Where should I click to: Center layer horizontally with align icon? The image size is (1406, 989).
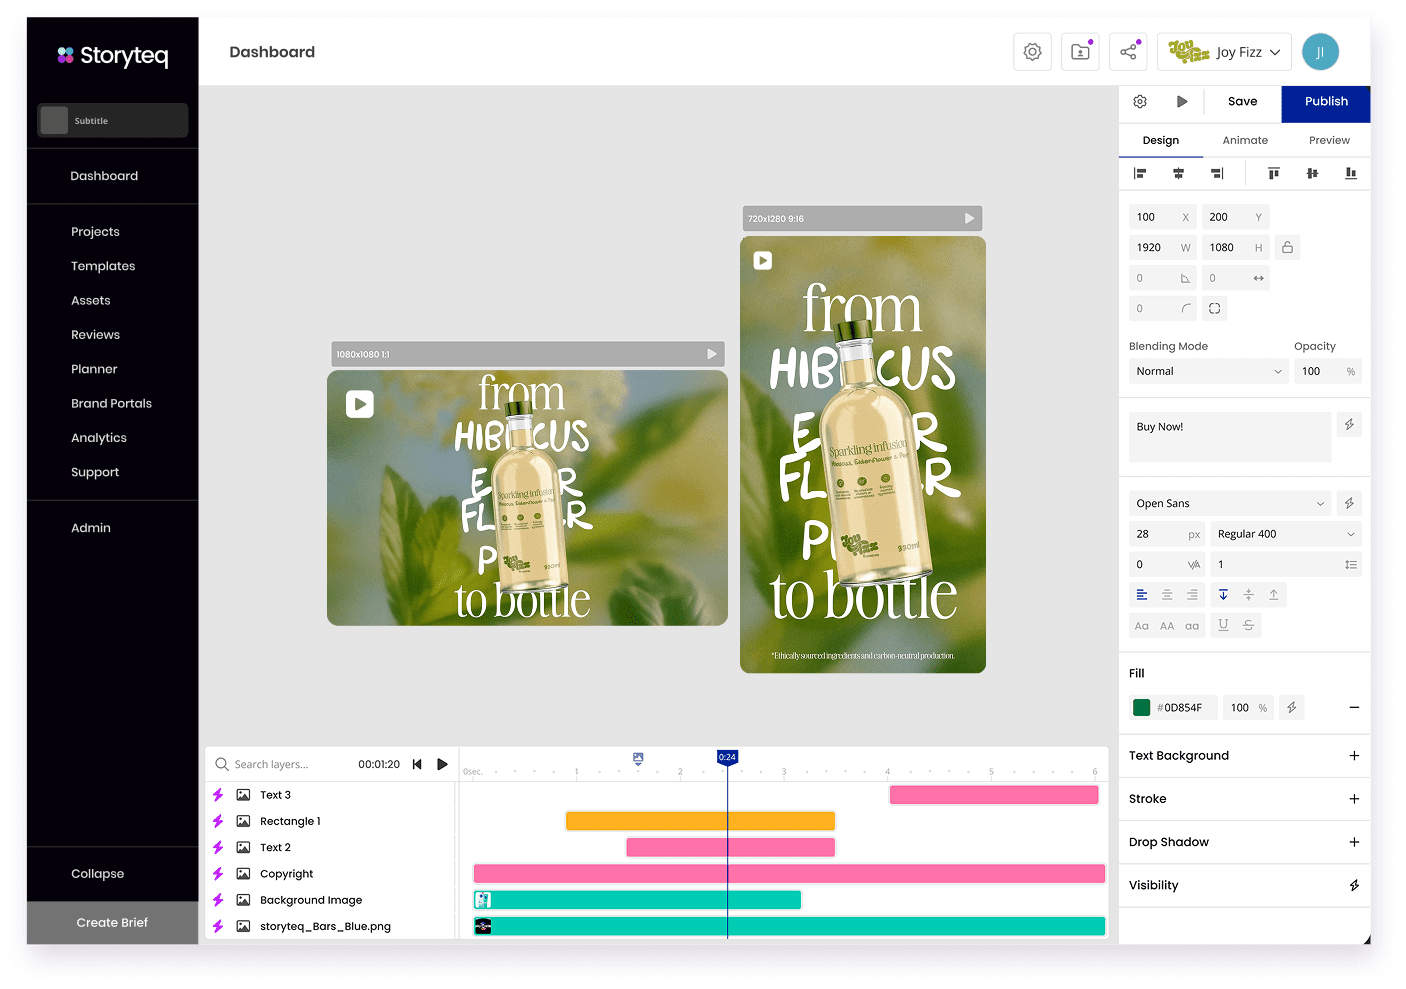coord(1178,174)
